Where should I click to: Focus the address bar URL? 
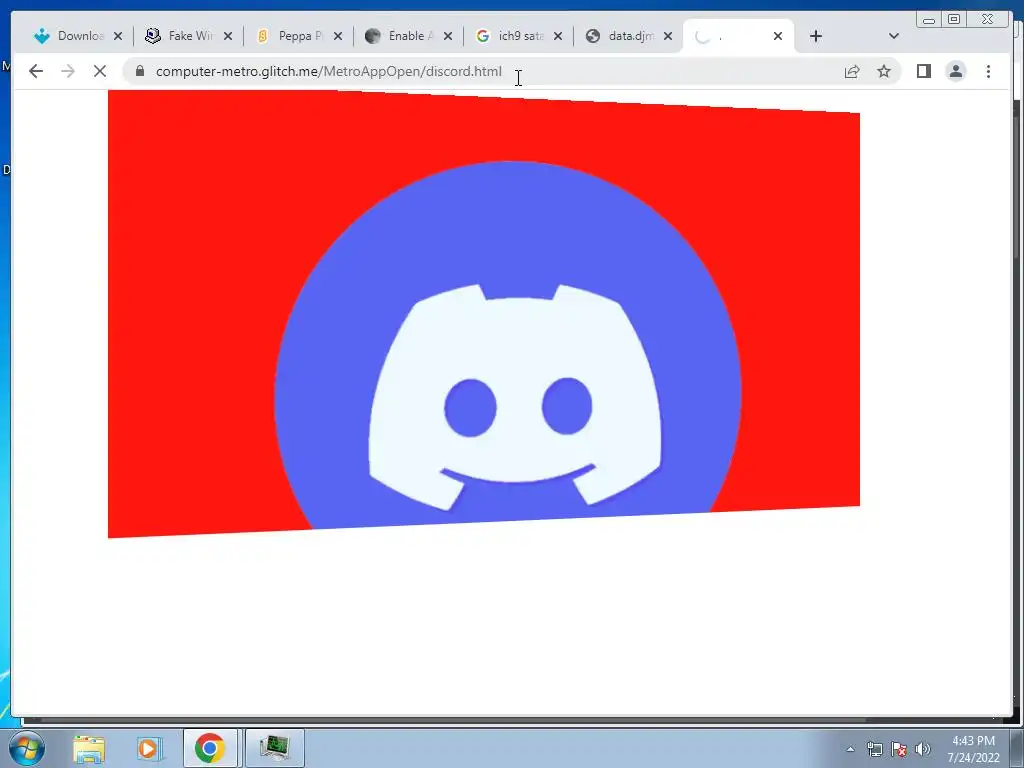click(328, 71)
